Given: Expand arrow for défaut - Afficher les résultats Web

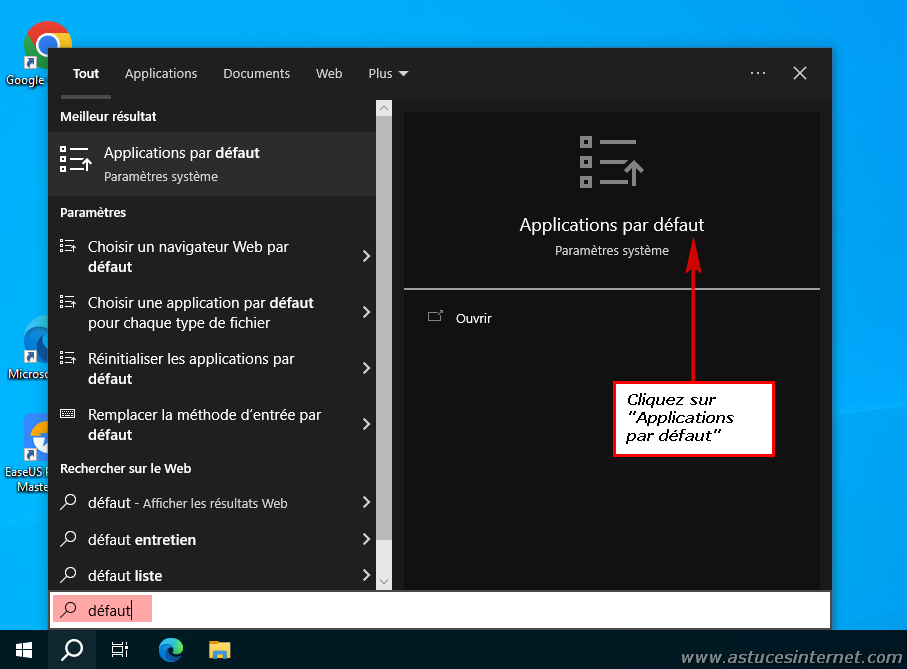Looking at the screenshot, I should pyautogui.click(x=366, y=502).
